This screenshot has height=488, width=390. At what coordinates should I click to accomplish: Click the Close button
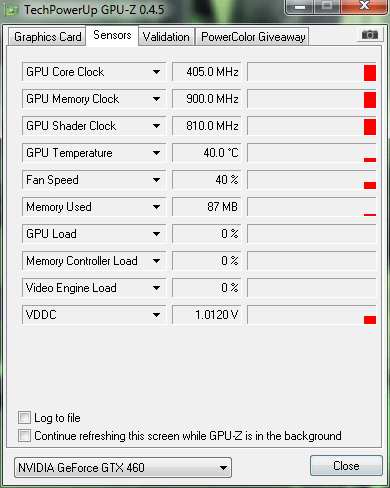click(346, 466)
